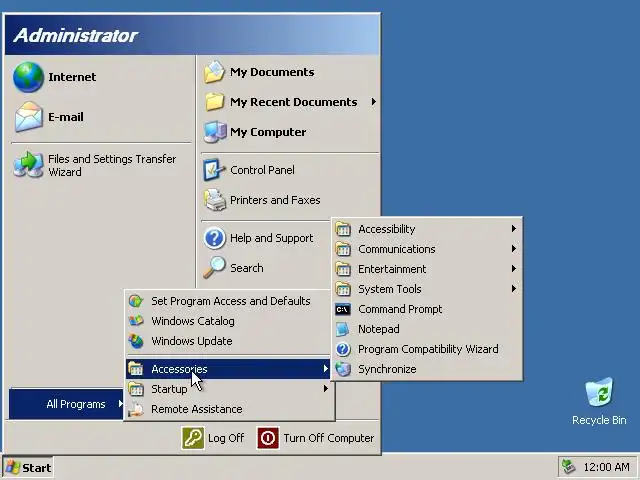Choose the Notepad menu entry label

click(379, 329)
